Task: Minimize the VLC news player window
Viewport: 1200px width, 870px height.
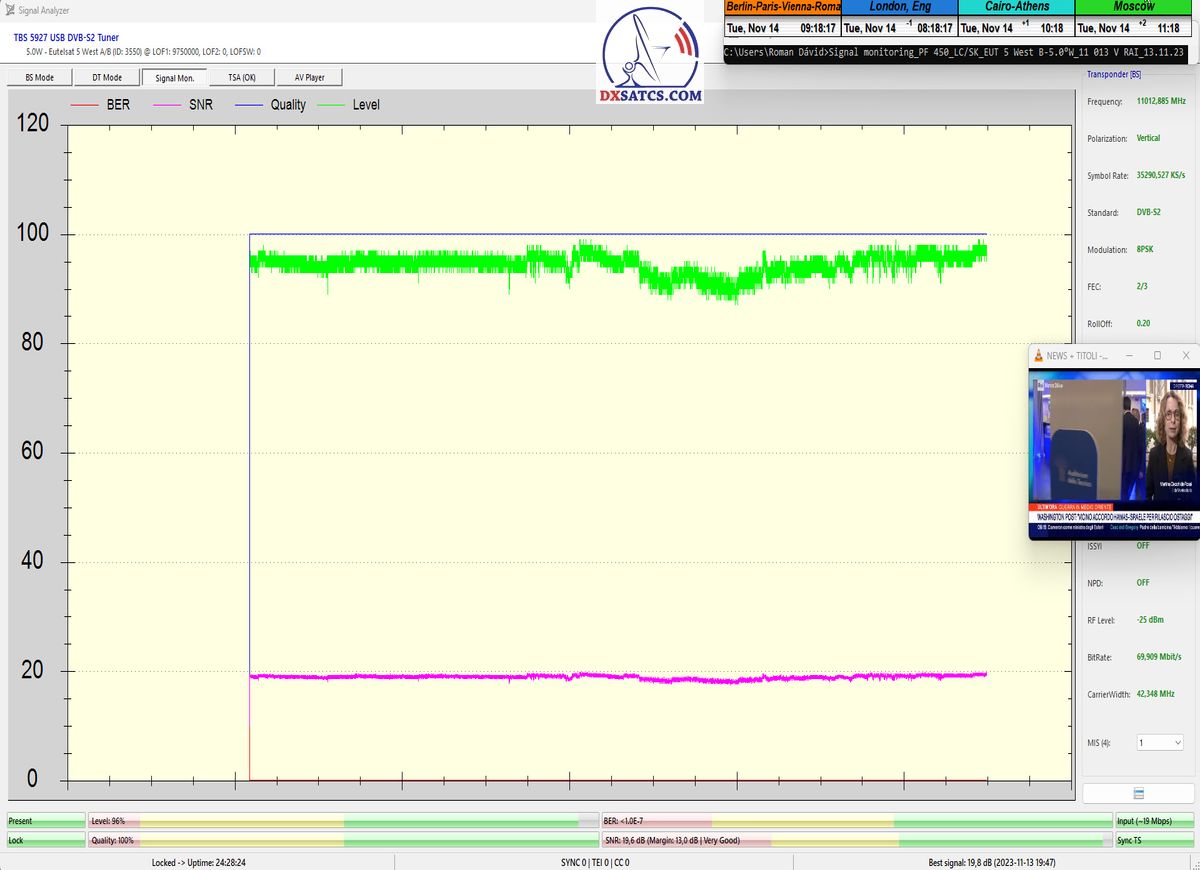Action: pos(1128,356)
